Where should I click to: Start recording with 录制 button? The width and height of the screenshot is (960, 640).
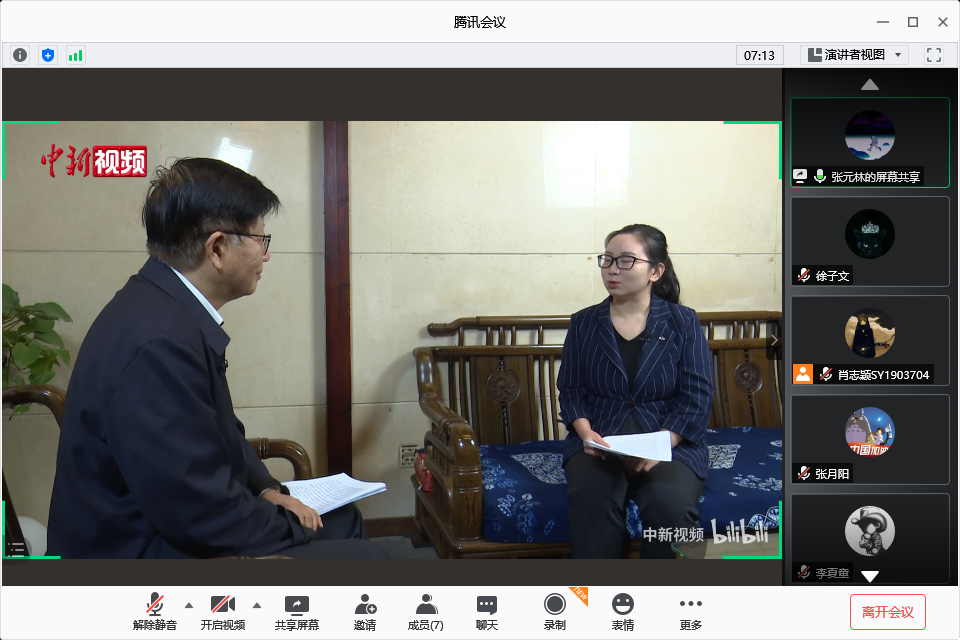pyautogui.click(x=555, y=611)
